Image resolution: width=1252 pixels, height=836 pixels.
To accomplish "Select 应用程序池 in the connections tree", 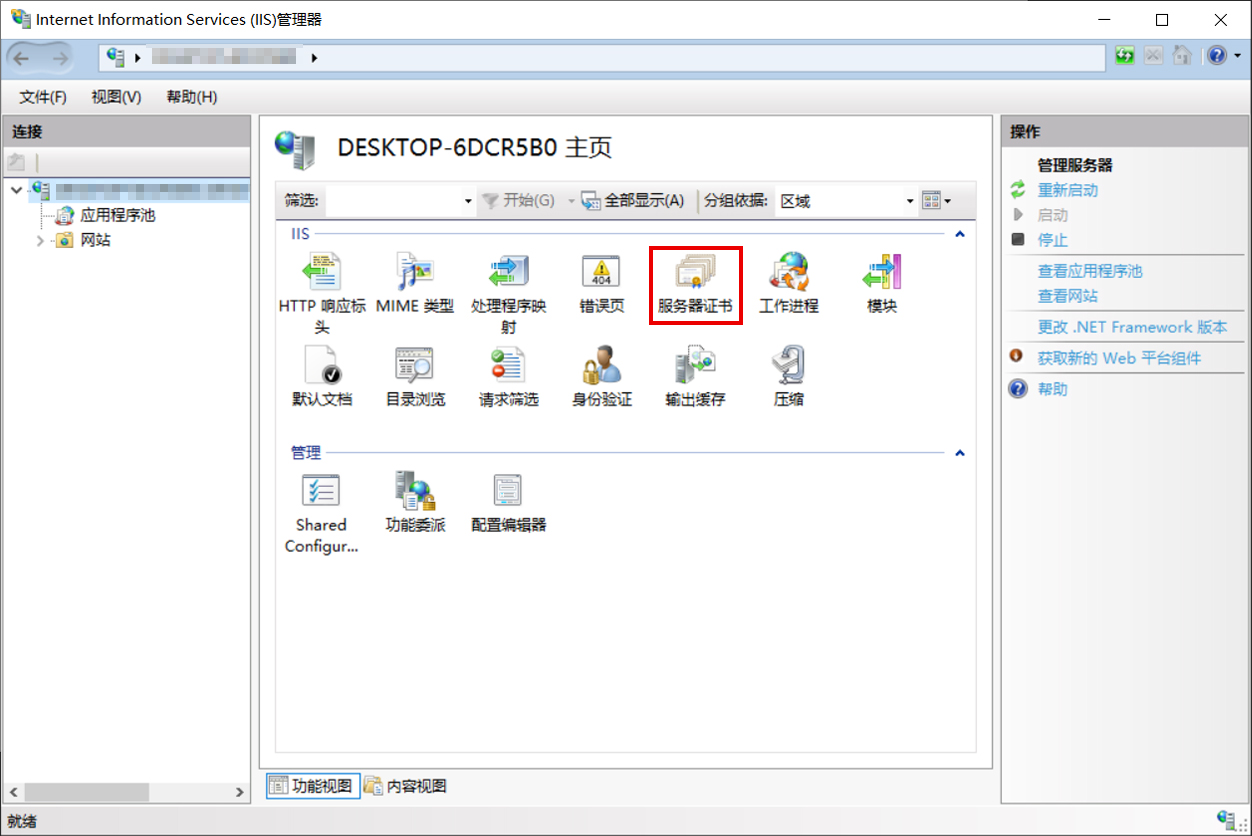I will coord(117,215).
